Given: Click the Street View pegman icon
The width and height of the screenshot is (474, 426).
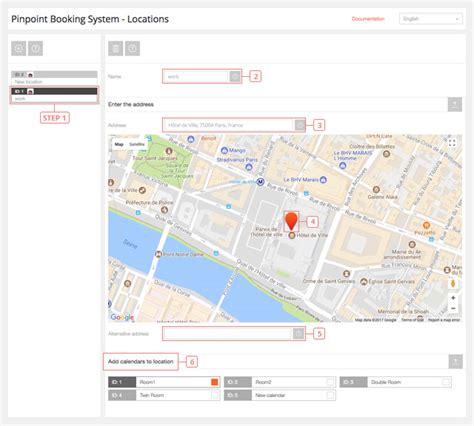Looking at the screenshot, I should click(x=453, y=283).
